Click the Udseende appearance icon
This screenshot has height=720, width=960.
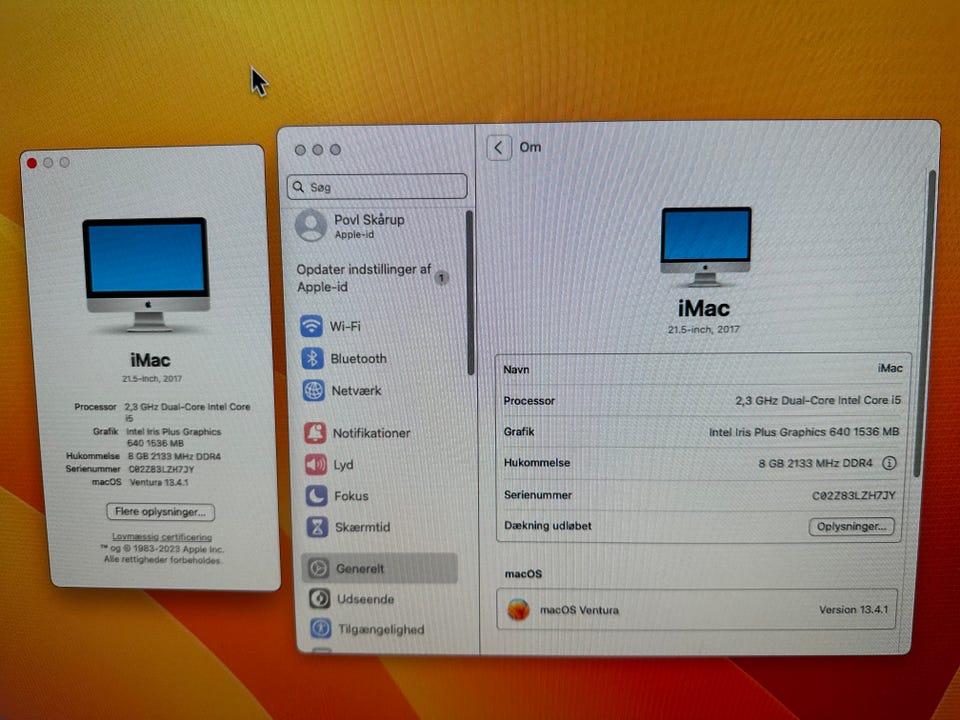pyautogui.click(x=320, y=598)
